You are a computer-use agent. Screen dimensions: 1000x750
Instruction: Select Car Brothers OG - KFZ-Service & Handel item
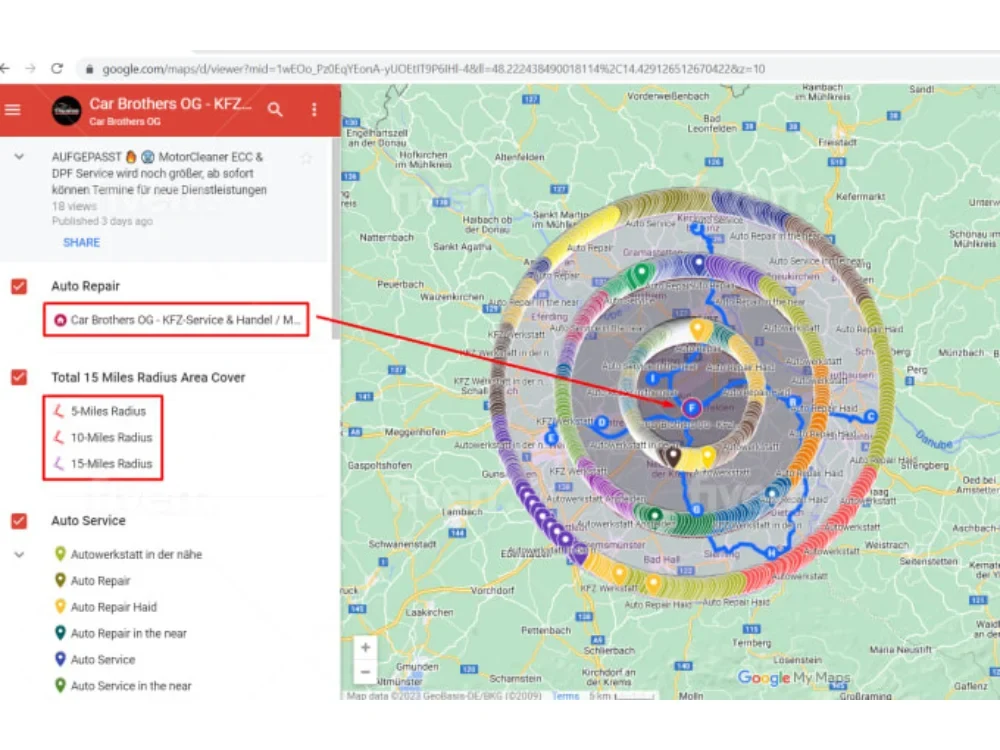(177, 320)
